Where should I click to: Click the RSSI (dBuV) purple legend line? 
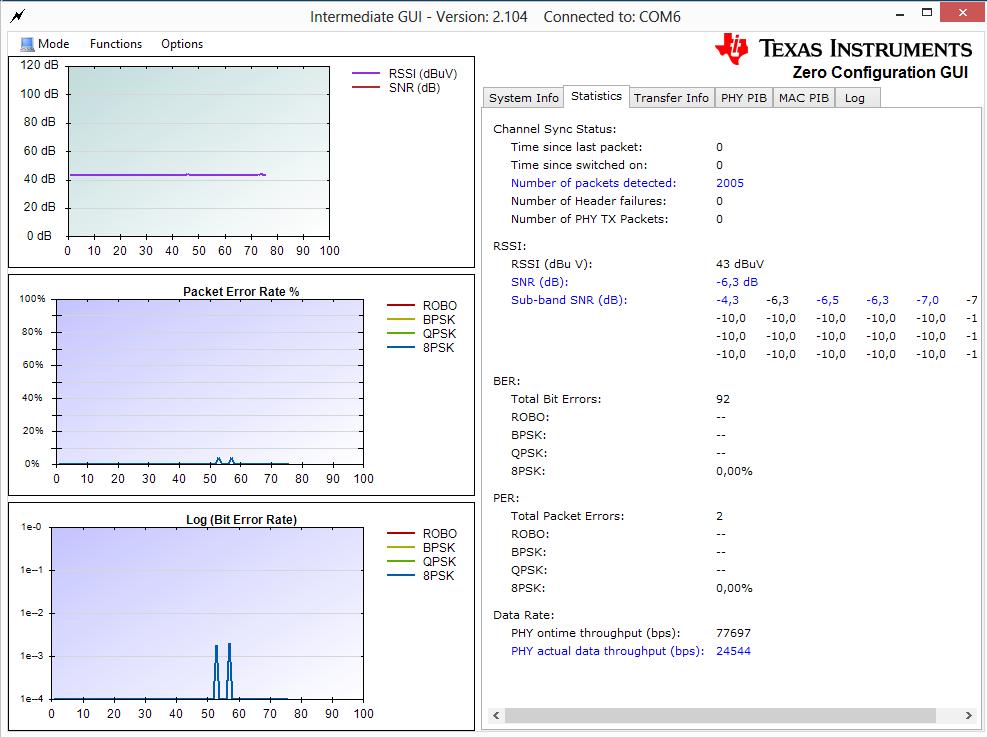[366, 74]
